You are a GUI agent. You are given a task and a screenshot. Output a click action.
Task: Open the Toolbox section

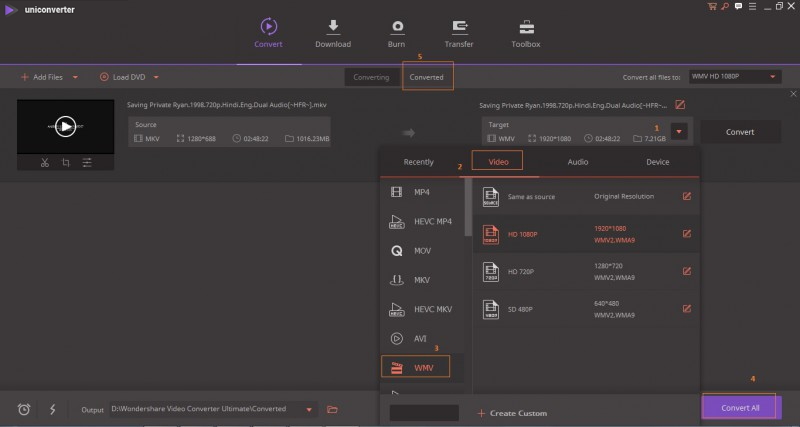[x=526, y=33]
